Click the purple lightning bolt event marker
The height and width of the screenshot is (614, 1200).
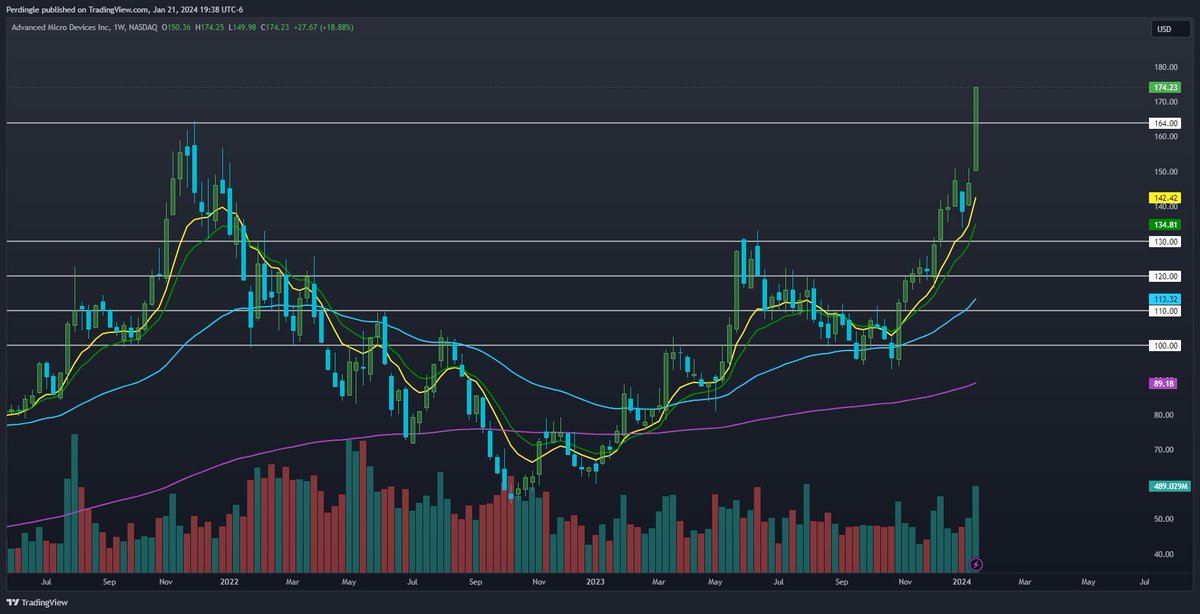point(976,564)
